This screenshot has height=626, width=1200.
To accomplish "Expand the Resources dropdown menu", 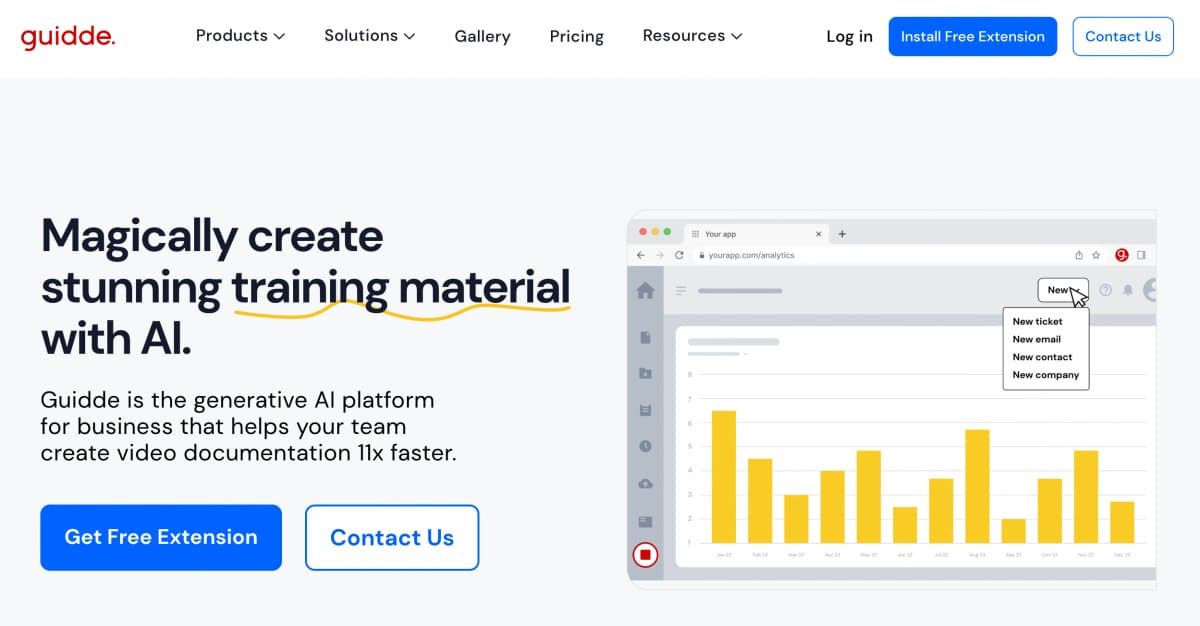I will pos(692,36).
